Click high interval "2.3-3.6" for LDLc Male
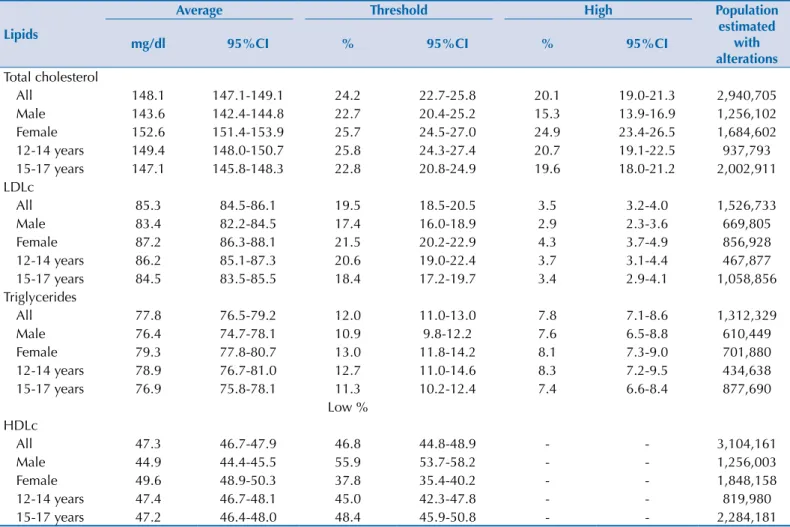The width and height of the screenshot is (790, 527). click(647, 224)
